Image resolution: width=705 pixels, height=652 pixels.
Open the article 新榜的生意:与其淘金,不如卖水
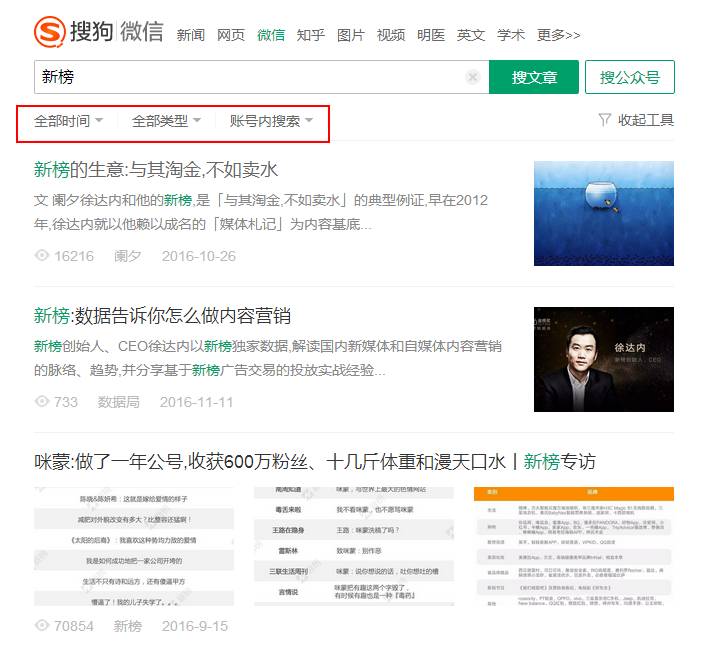click(x=155, y=169)
